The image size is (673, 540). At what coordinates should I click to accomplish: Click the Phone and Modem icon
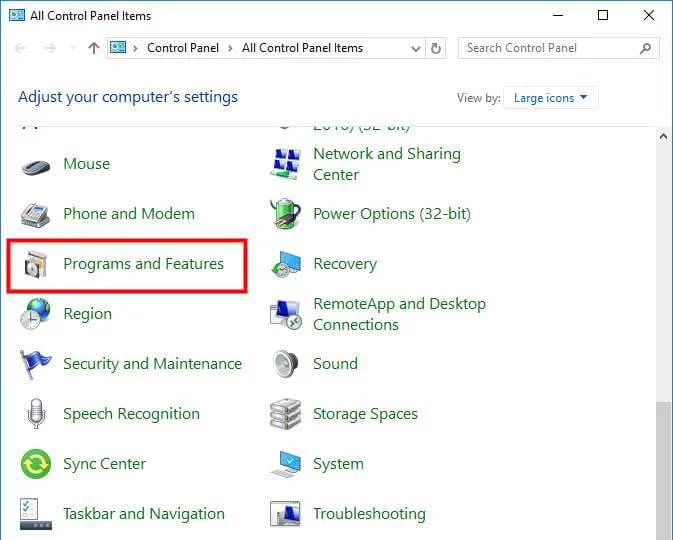point(36,215)
